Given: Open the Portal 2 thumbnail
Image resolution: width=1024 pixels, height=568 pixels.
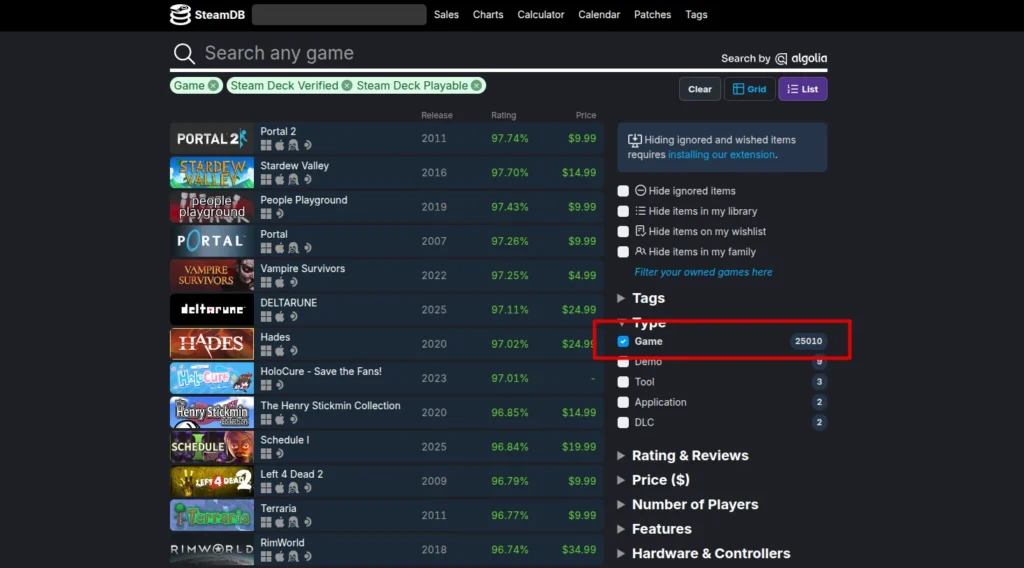Looking at the screenshot, I should 212,138.
